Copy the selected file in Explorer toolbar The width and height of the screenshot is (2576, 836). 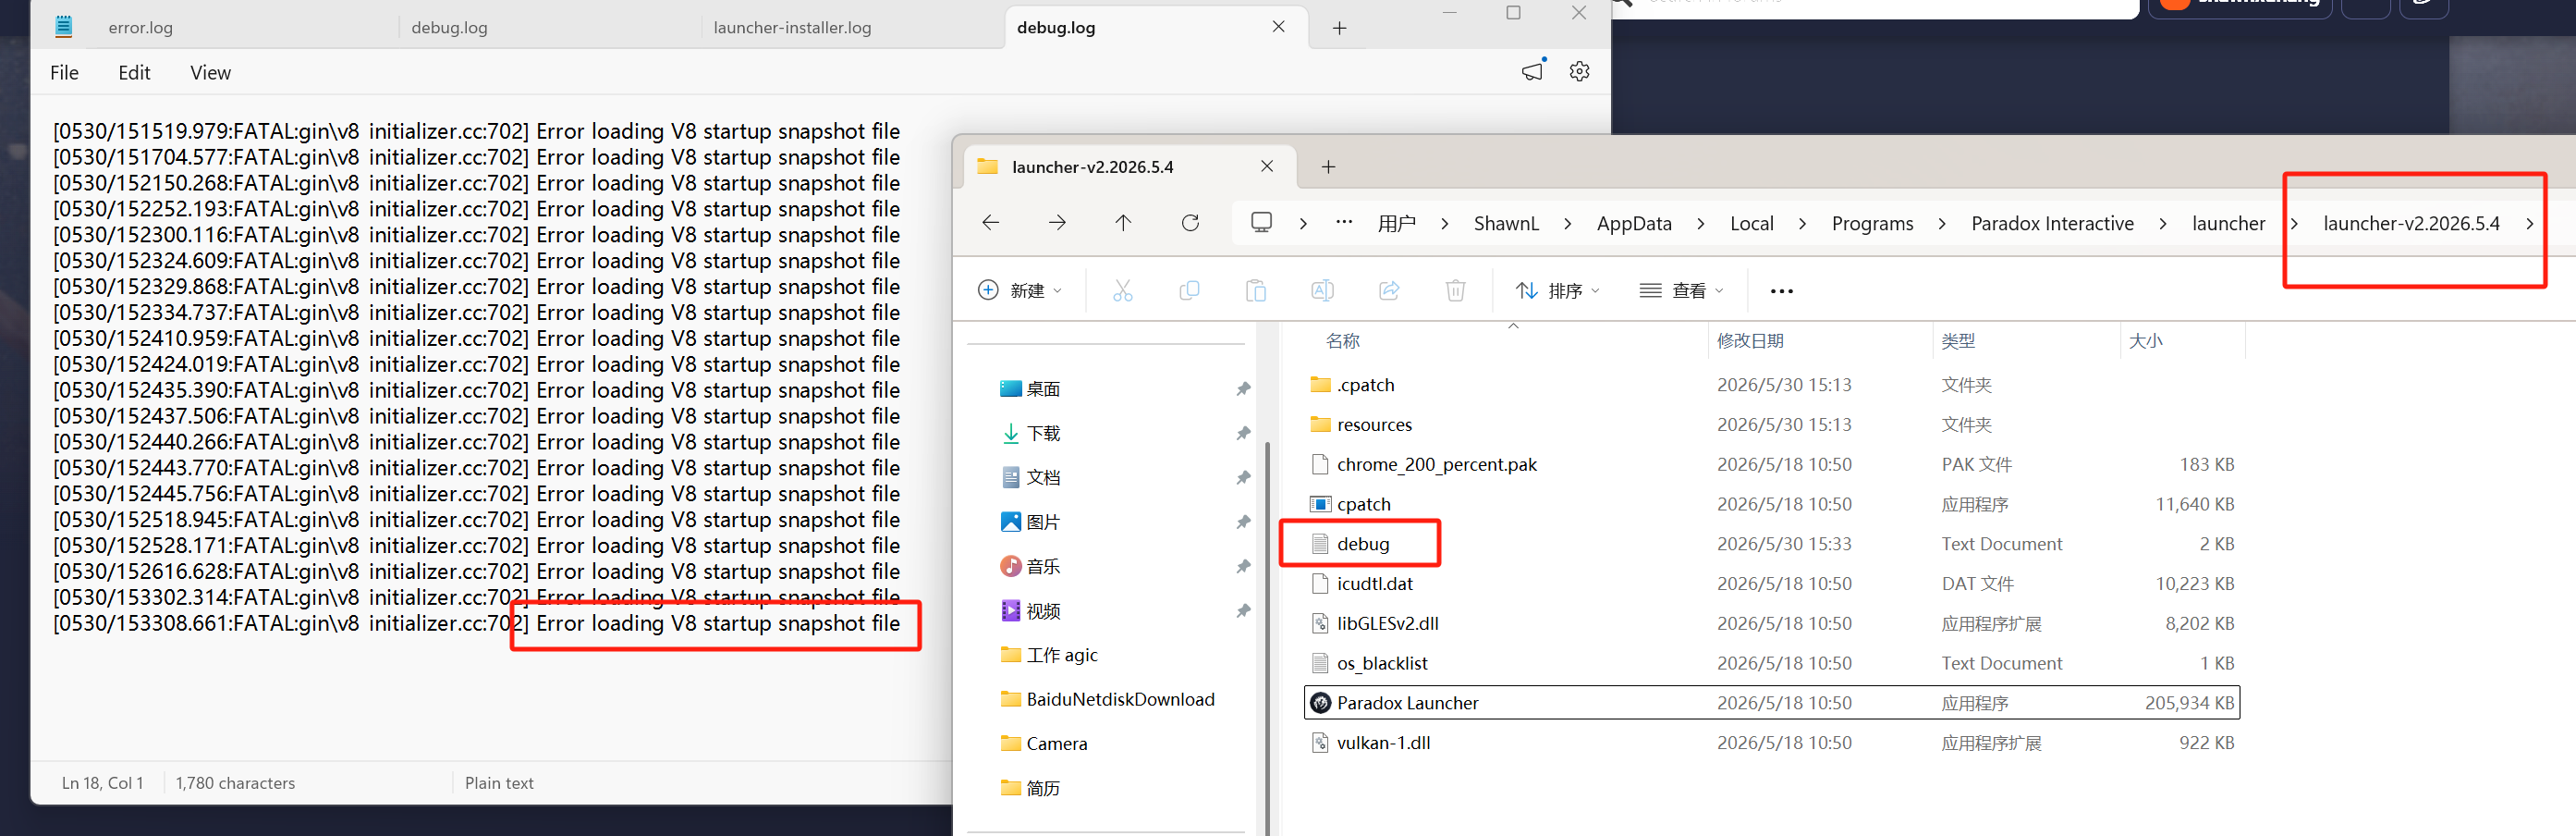click(x=1189, y=291)
